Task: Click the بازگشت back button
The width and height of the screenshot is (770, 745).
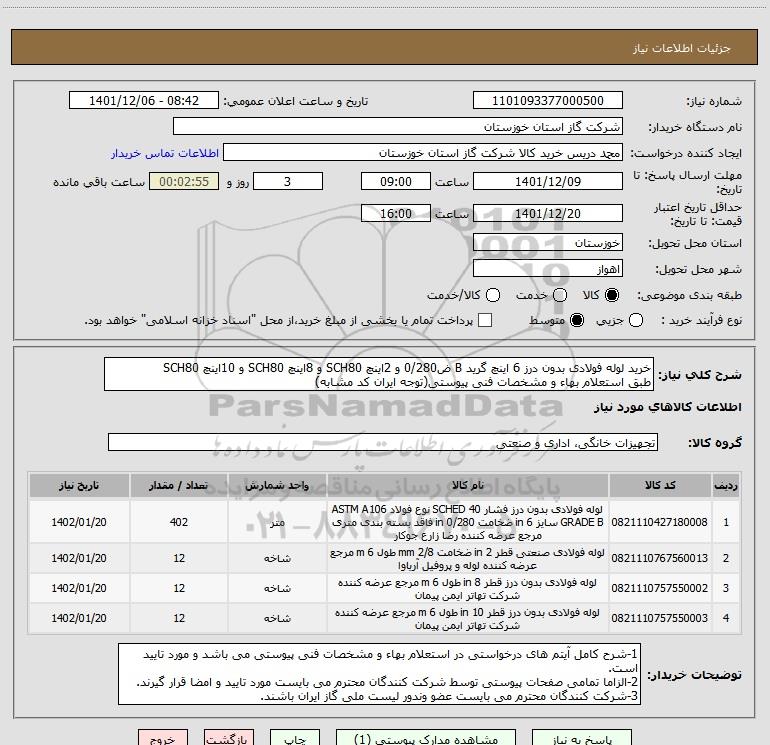Action: (x=229, y=738)
